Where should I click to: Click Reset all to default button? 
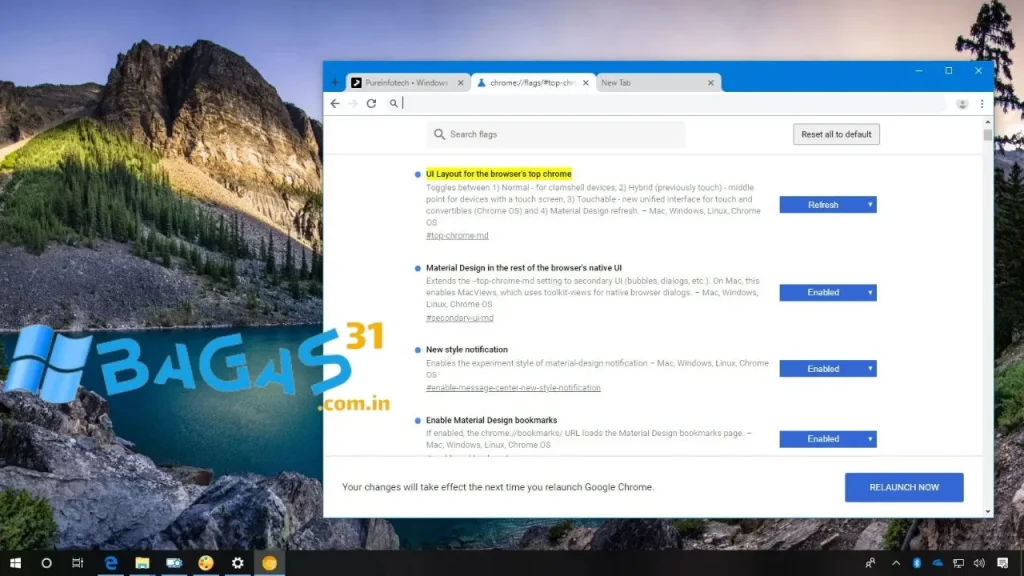(836, 135)
